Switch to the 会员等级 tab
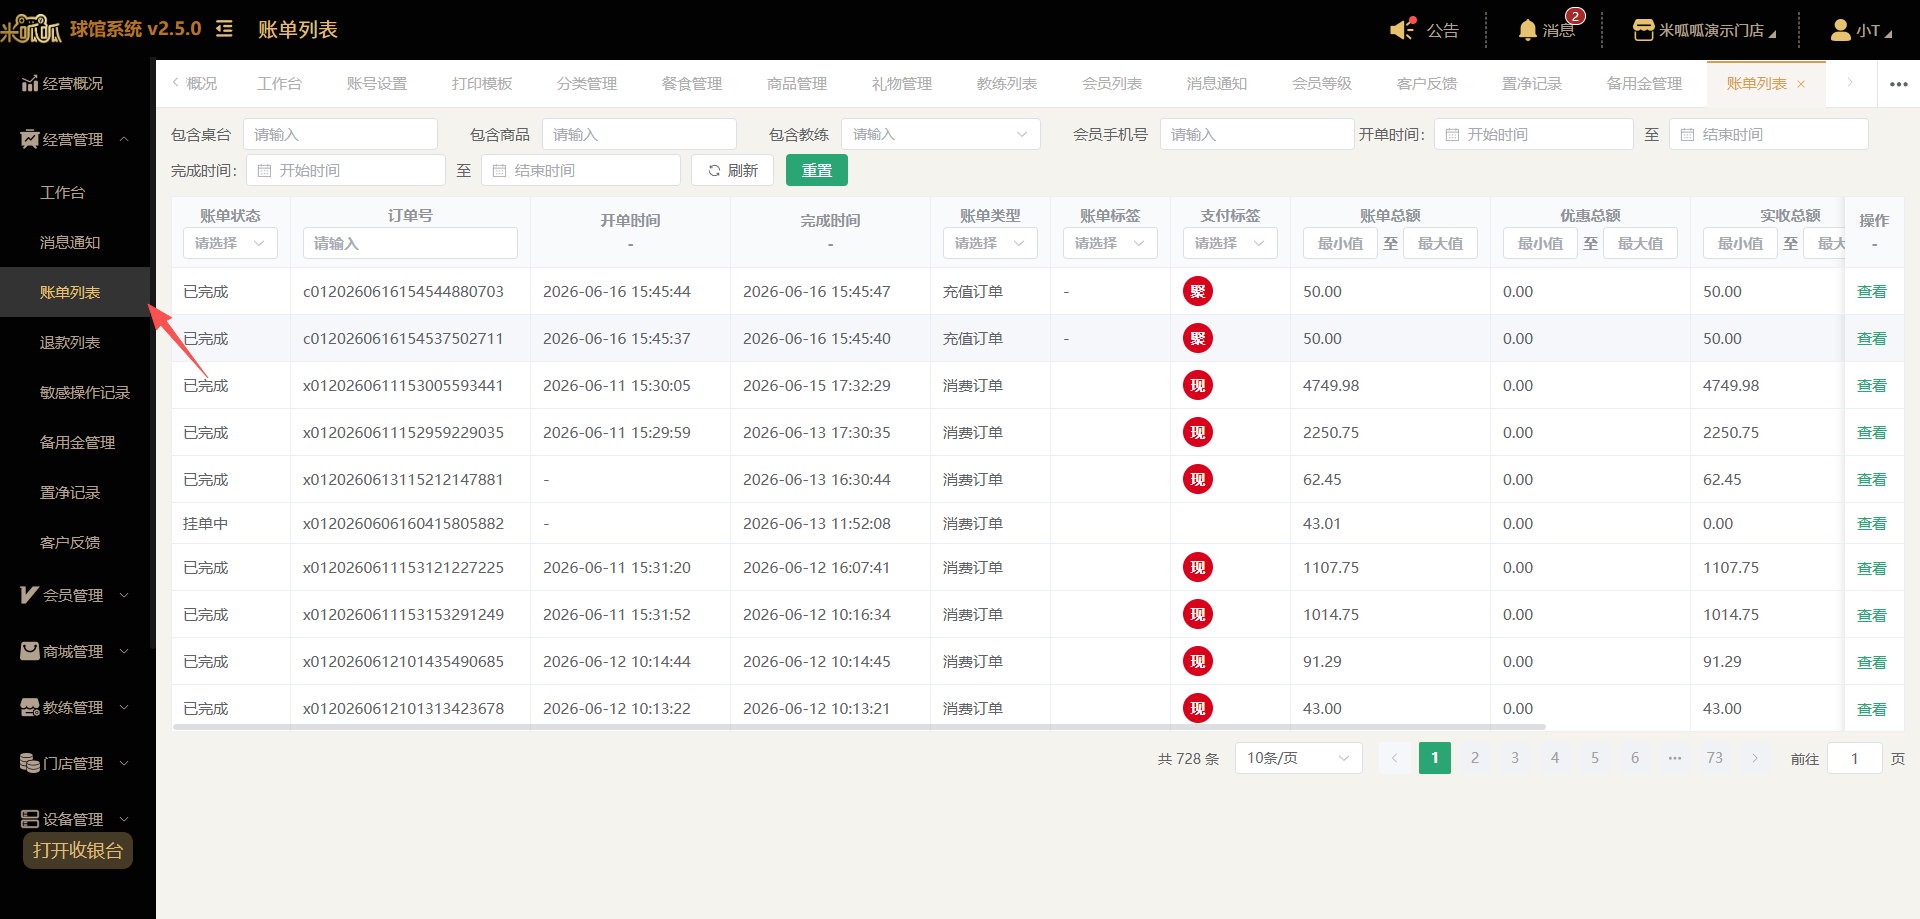Screen dimensions: 1920x919 (1322, 83)
